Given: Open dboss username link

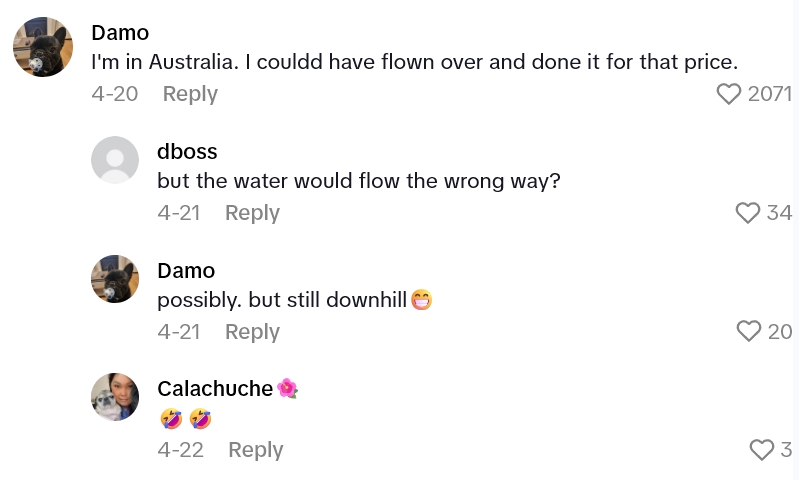Looking at the screenshot, I should tap(187, 152).
